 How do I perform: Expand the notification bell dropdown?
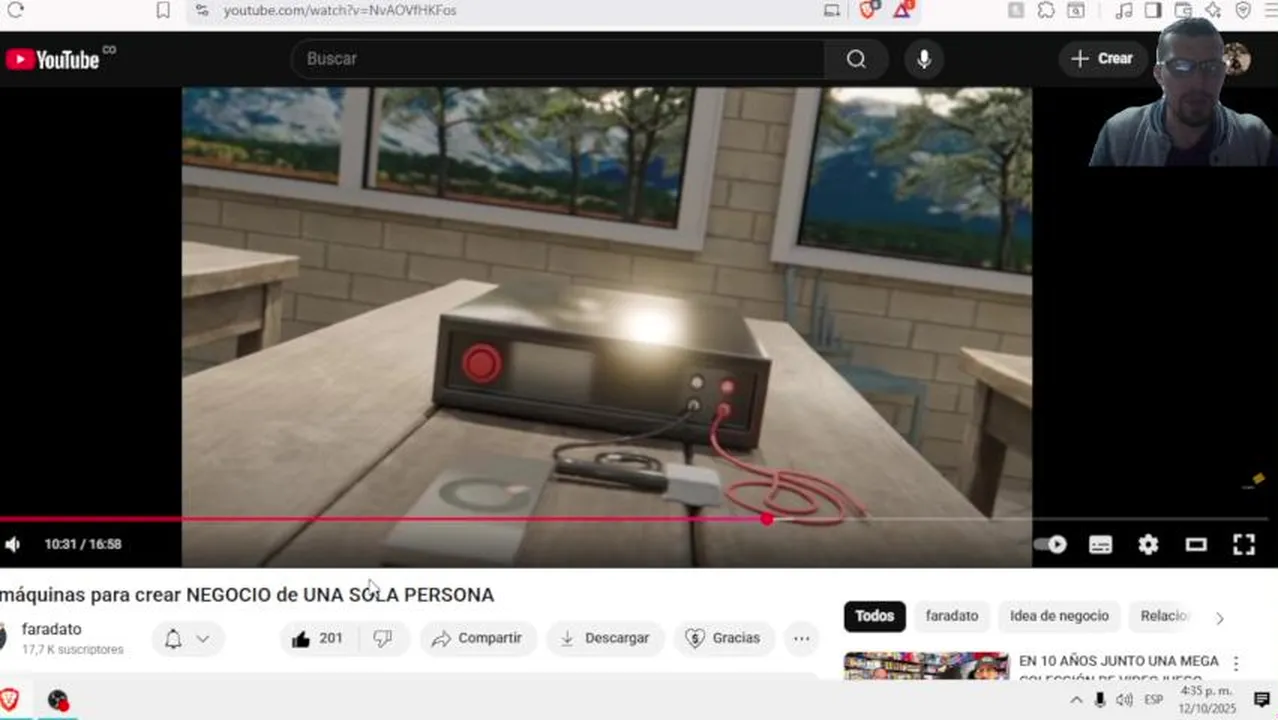tap(188, 639)
